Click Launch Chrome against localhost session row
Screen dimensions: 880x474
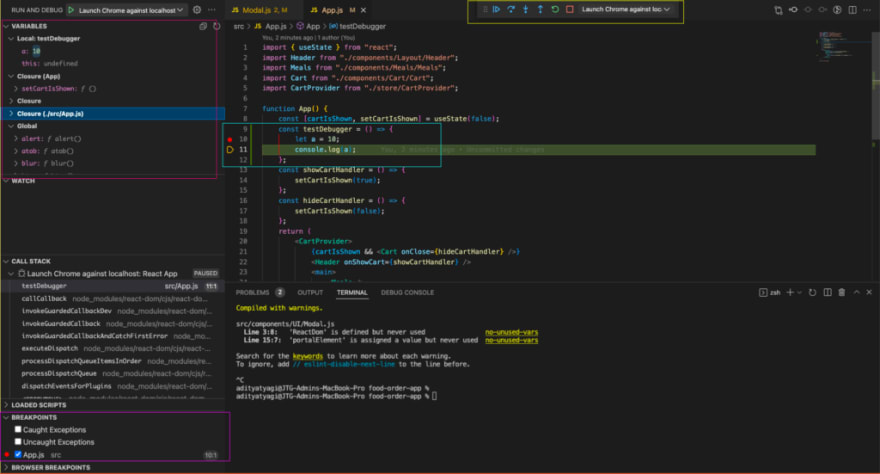(112, 273)
